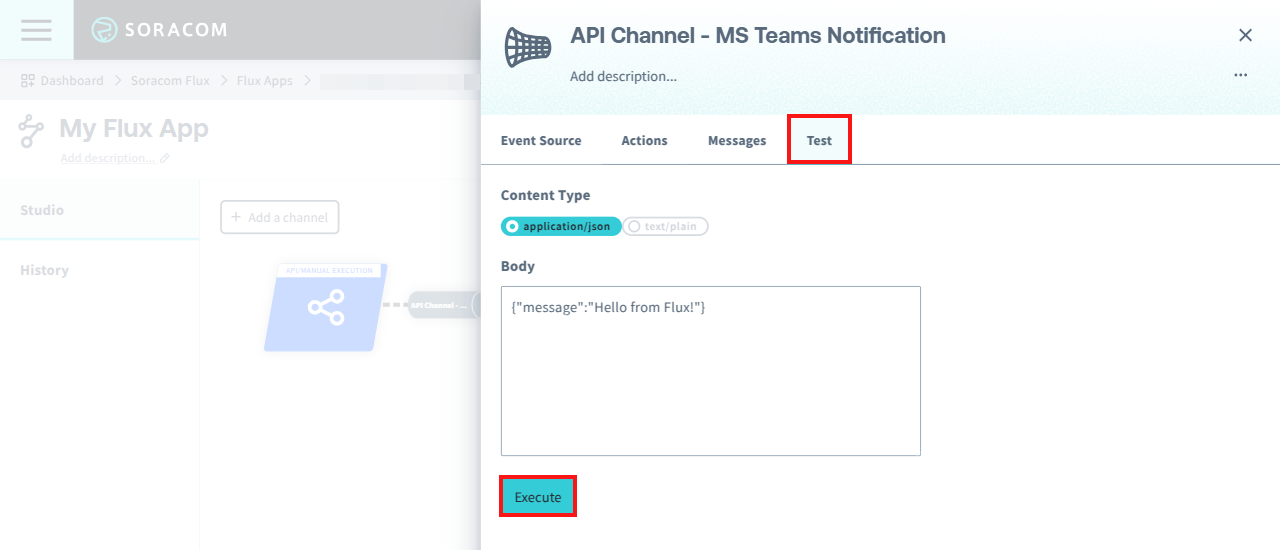
Task: Click the Soracom logo
Action: pos(159,30)
